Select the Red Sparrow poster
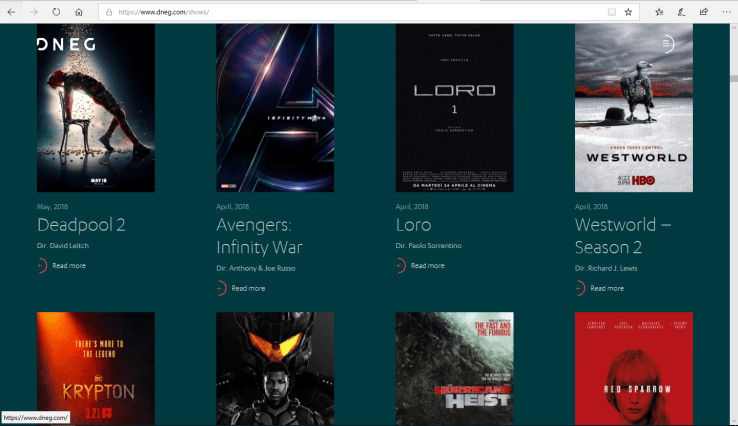 pyautogui.click(x=633, y=368)
